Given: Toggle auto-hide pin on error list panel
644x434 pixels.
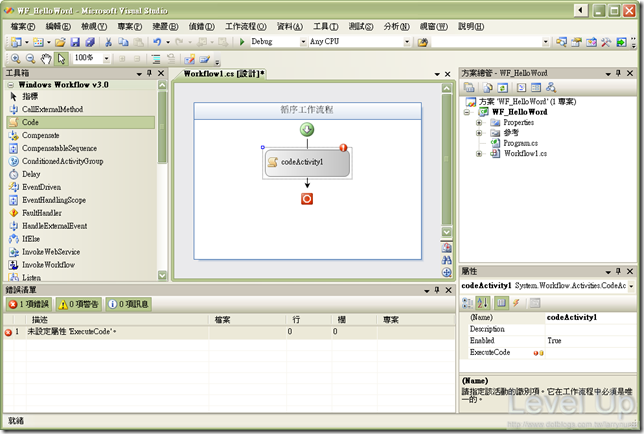Looking at the screenshot, I should [437, 290].
